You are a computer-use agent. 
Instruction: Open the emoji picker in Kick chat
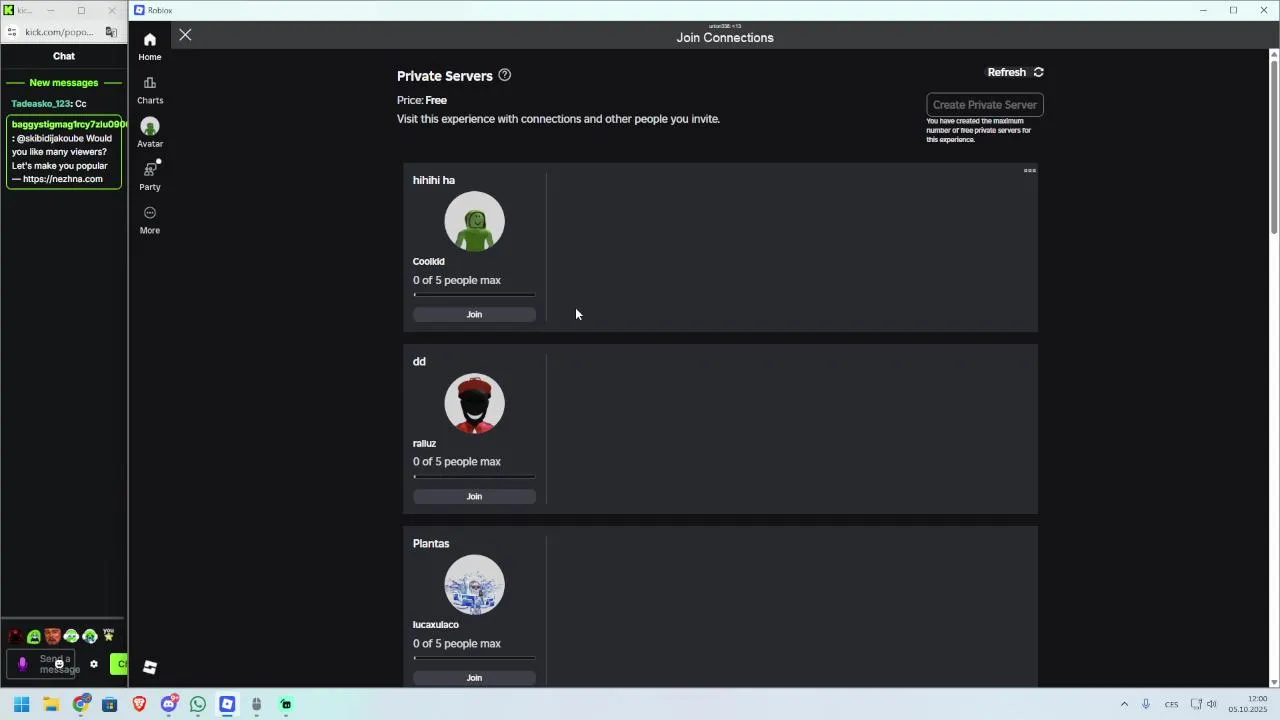(x=59, y=664)
